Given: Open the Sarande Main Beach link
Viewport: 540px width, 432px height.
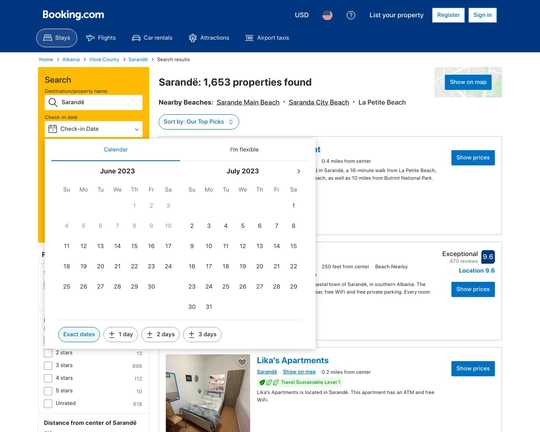Looking at the screenshot, I should (x=248, y=103).
